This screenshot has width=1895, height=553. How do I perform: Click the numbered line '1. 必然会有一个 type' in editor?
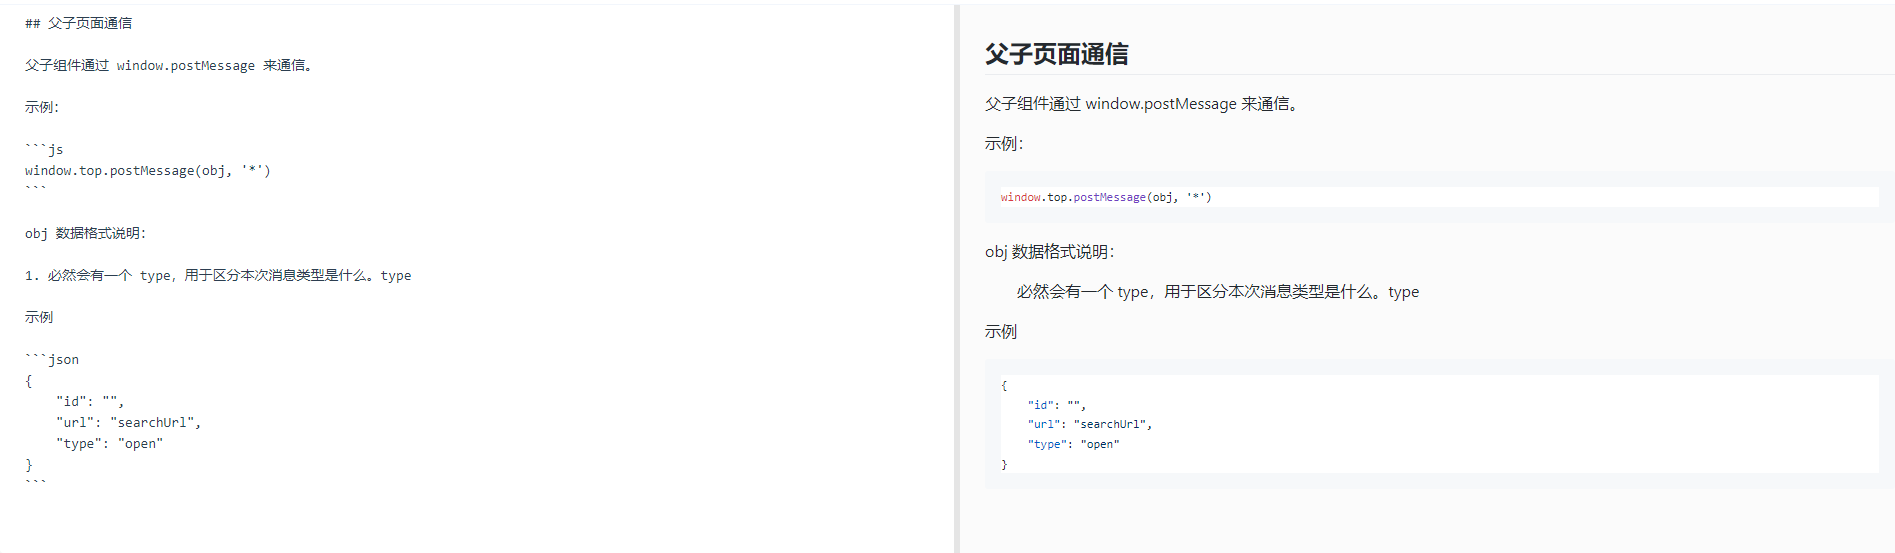point(218,275)
